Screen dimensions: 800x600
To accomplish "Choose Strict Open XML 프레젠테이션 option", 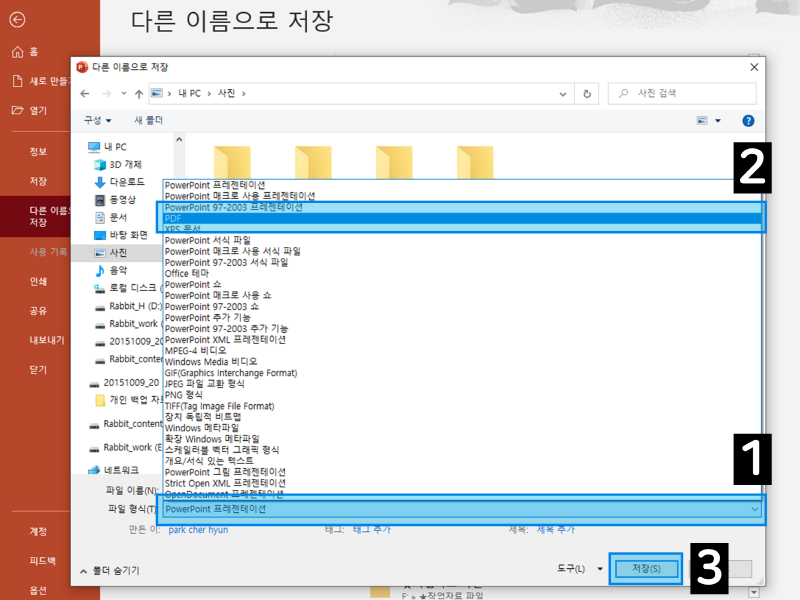I will click(x=225, y=483).
